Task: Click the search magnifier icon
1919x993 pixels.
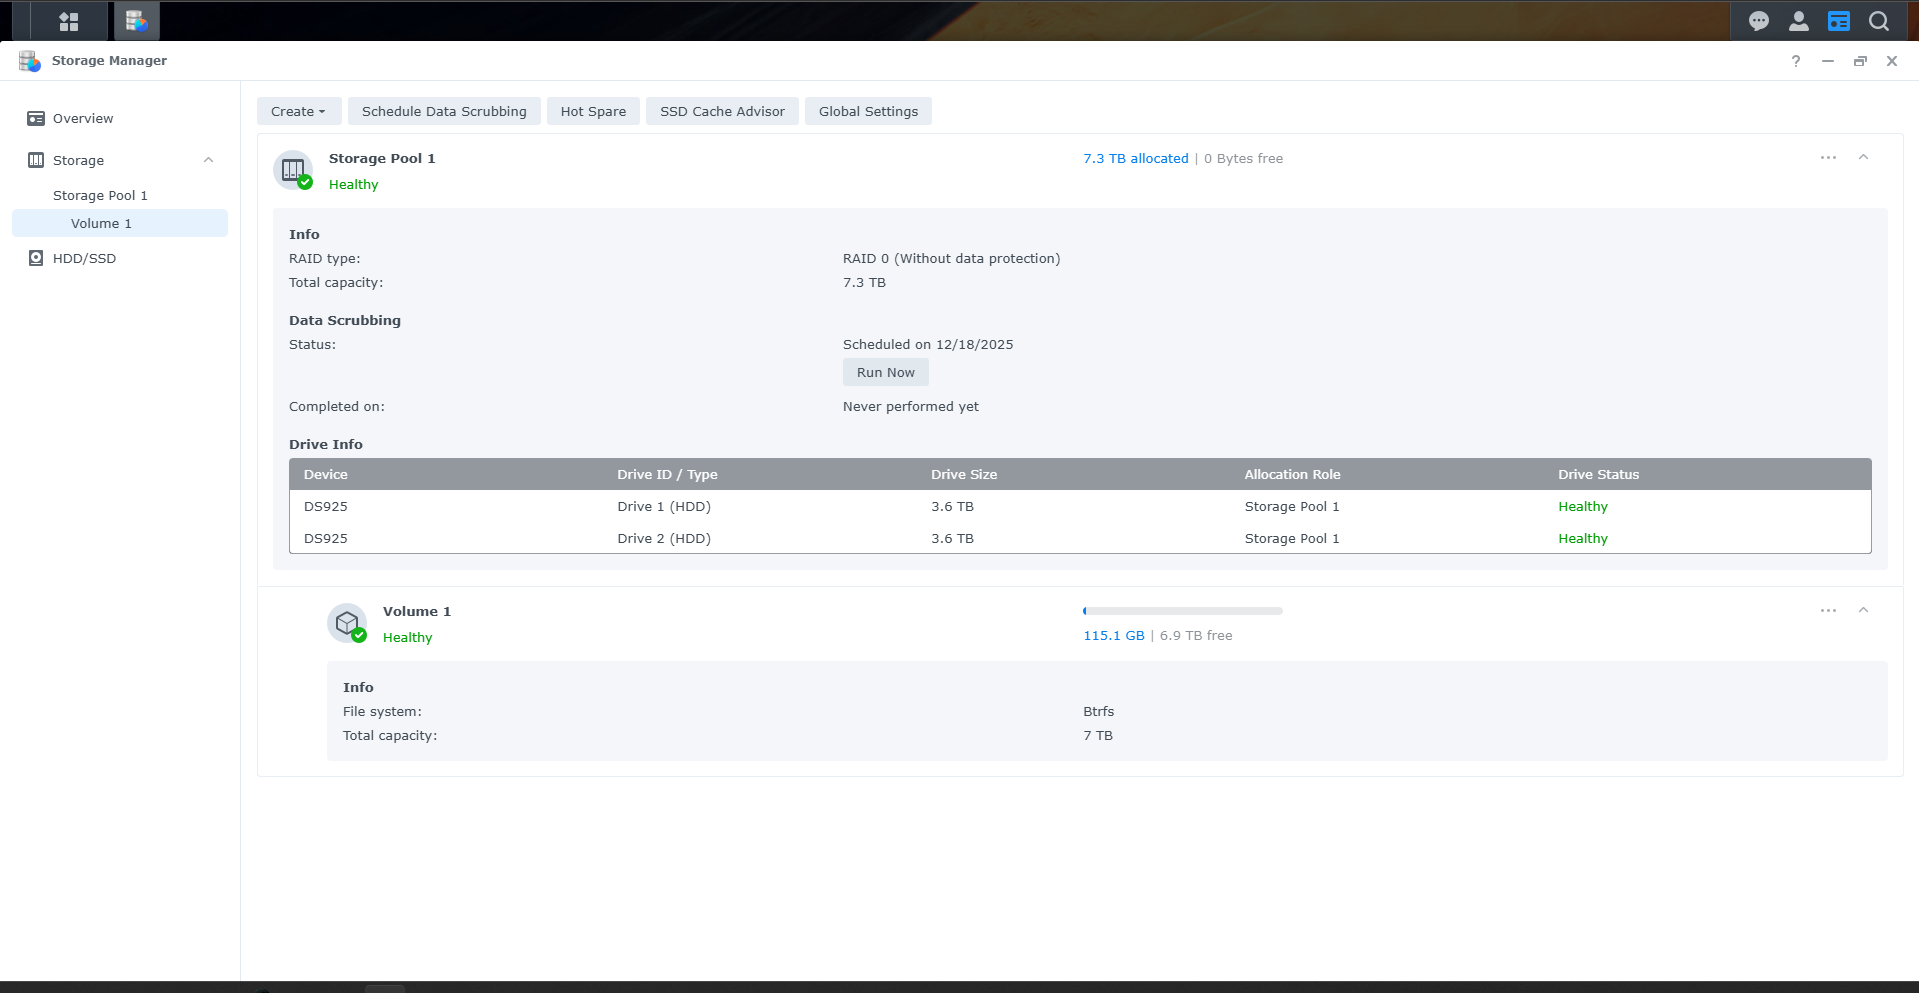Action: click(x=1878, y=21)
